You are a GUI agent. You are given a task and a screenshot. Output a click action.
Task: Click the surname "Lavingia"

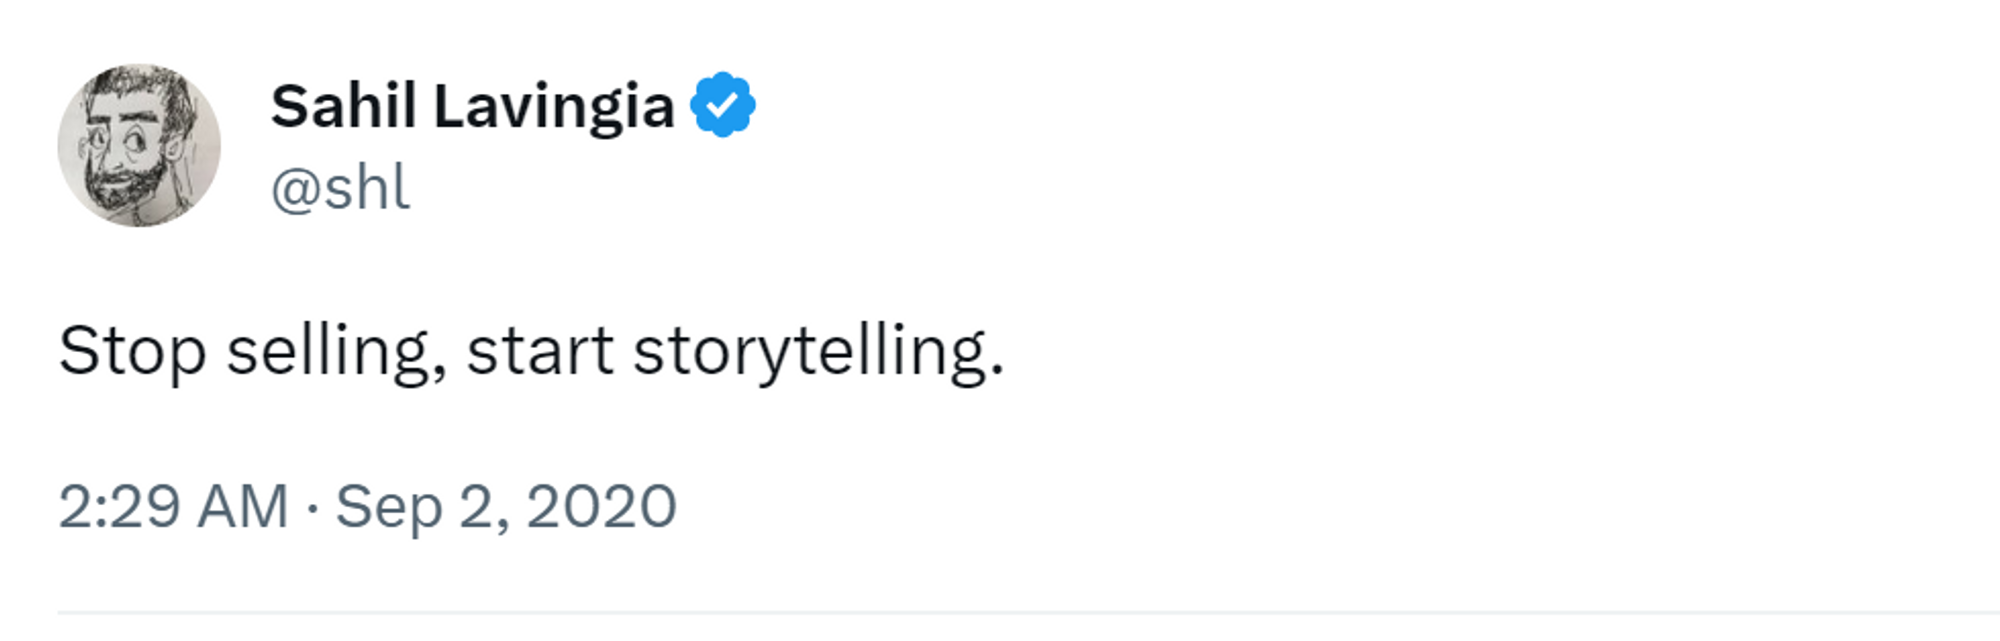tap(554, 106)
